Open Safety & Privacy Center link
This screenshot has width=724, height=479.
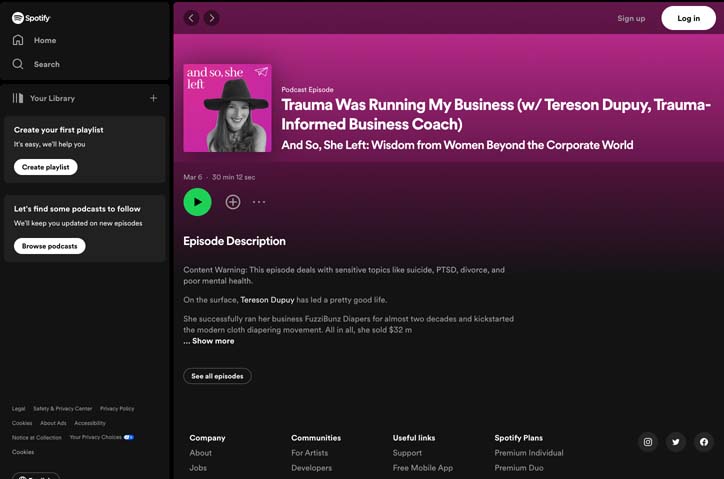[62, 408]
